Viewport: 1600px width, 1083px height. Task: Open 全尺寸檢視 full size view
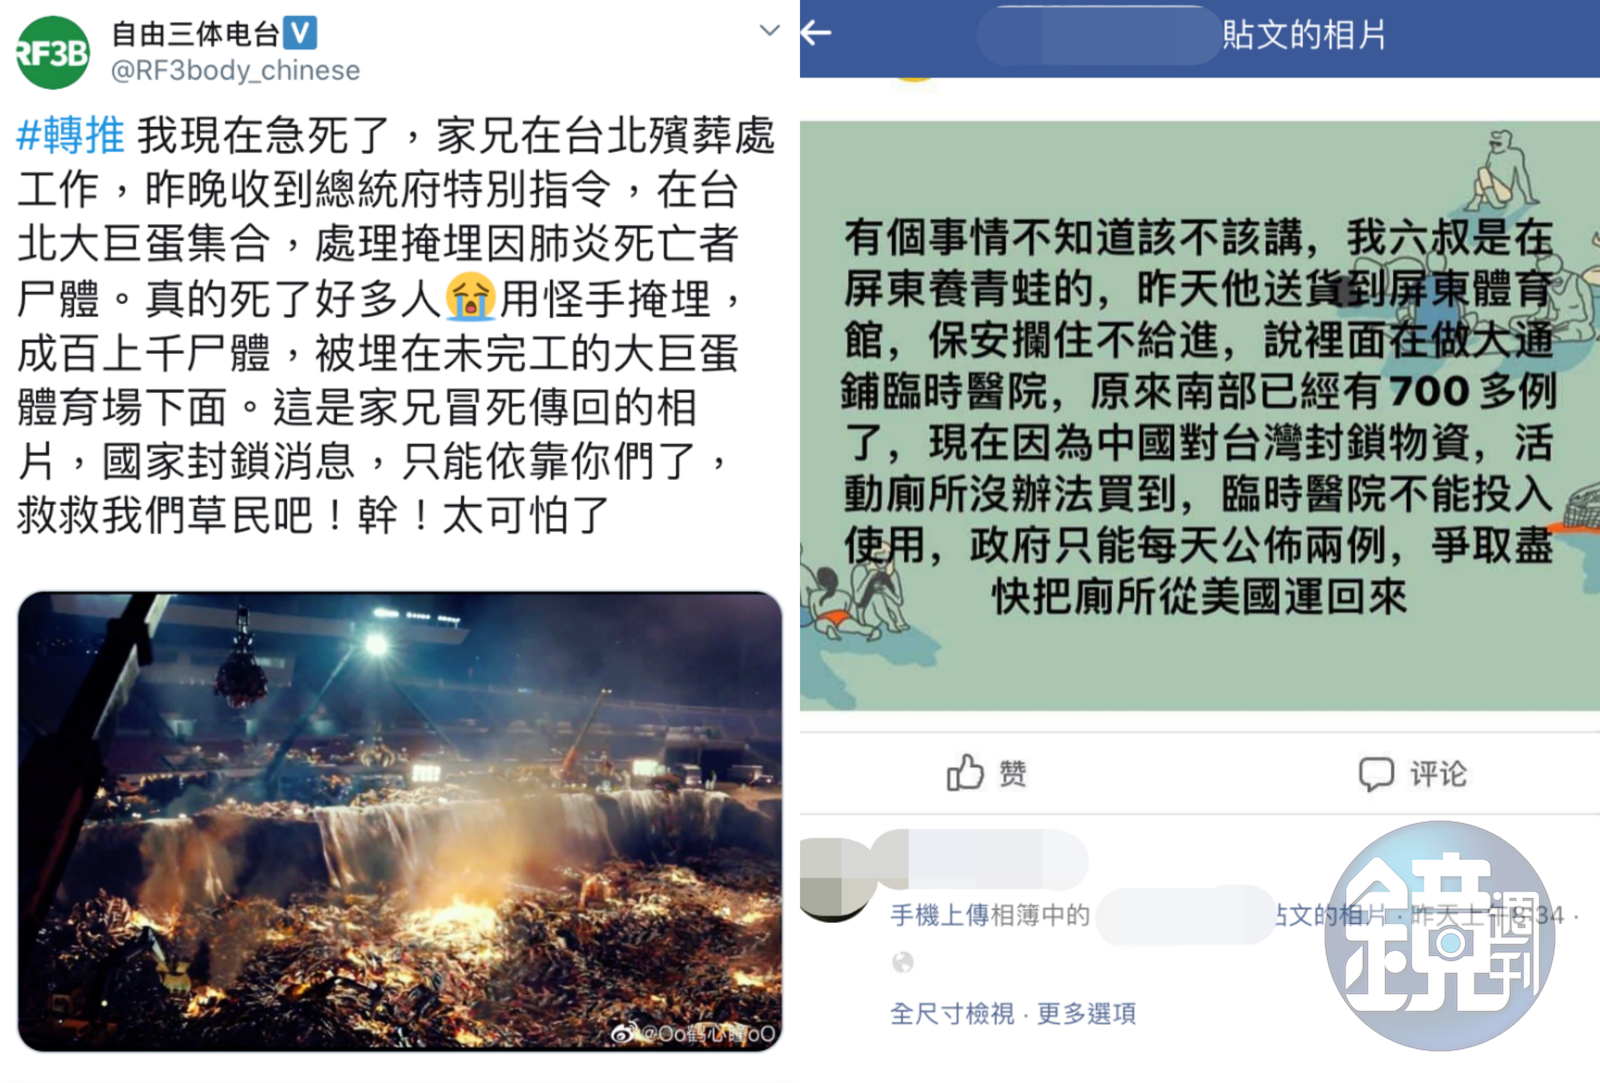click(x=952, y=1013)
